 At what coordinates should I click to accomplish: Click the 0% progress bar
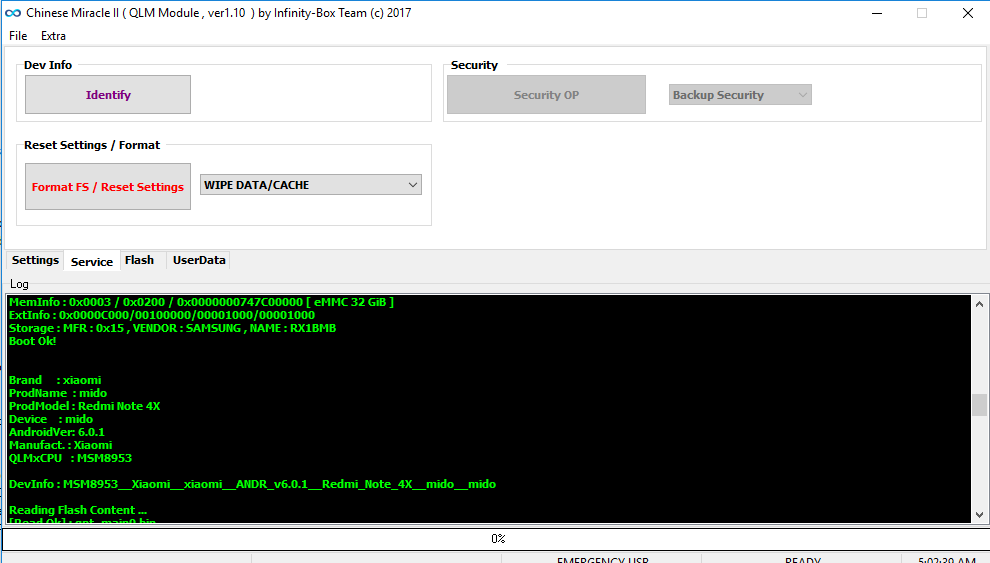click(x=496, y=539)
